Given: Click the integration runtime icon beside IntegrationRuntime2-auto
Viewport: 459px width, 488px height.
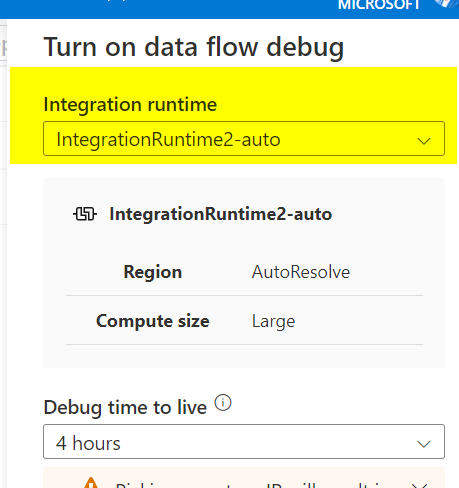Looking at the screenshot, I should (x=85, y=214).
